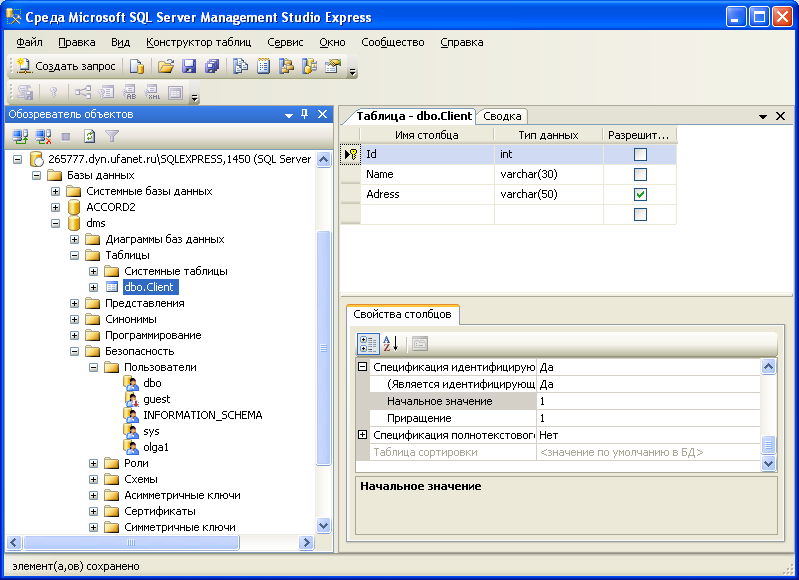Screen dimensions: 799x580
Task: Click the Filter funnel icon in Object Explorer
Action: click(x=112, y=136)
